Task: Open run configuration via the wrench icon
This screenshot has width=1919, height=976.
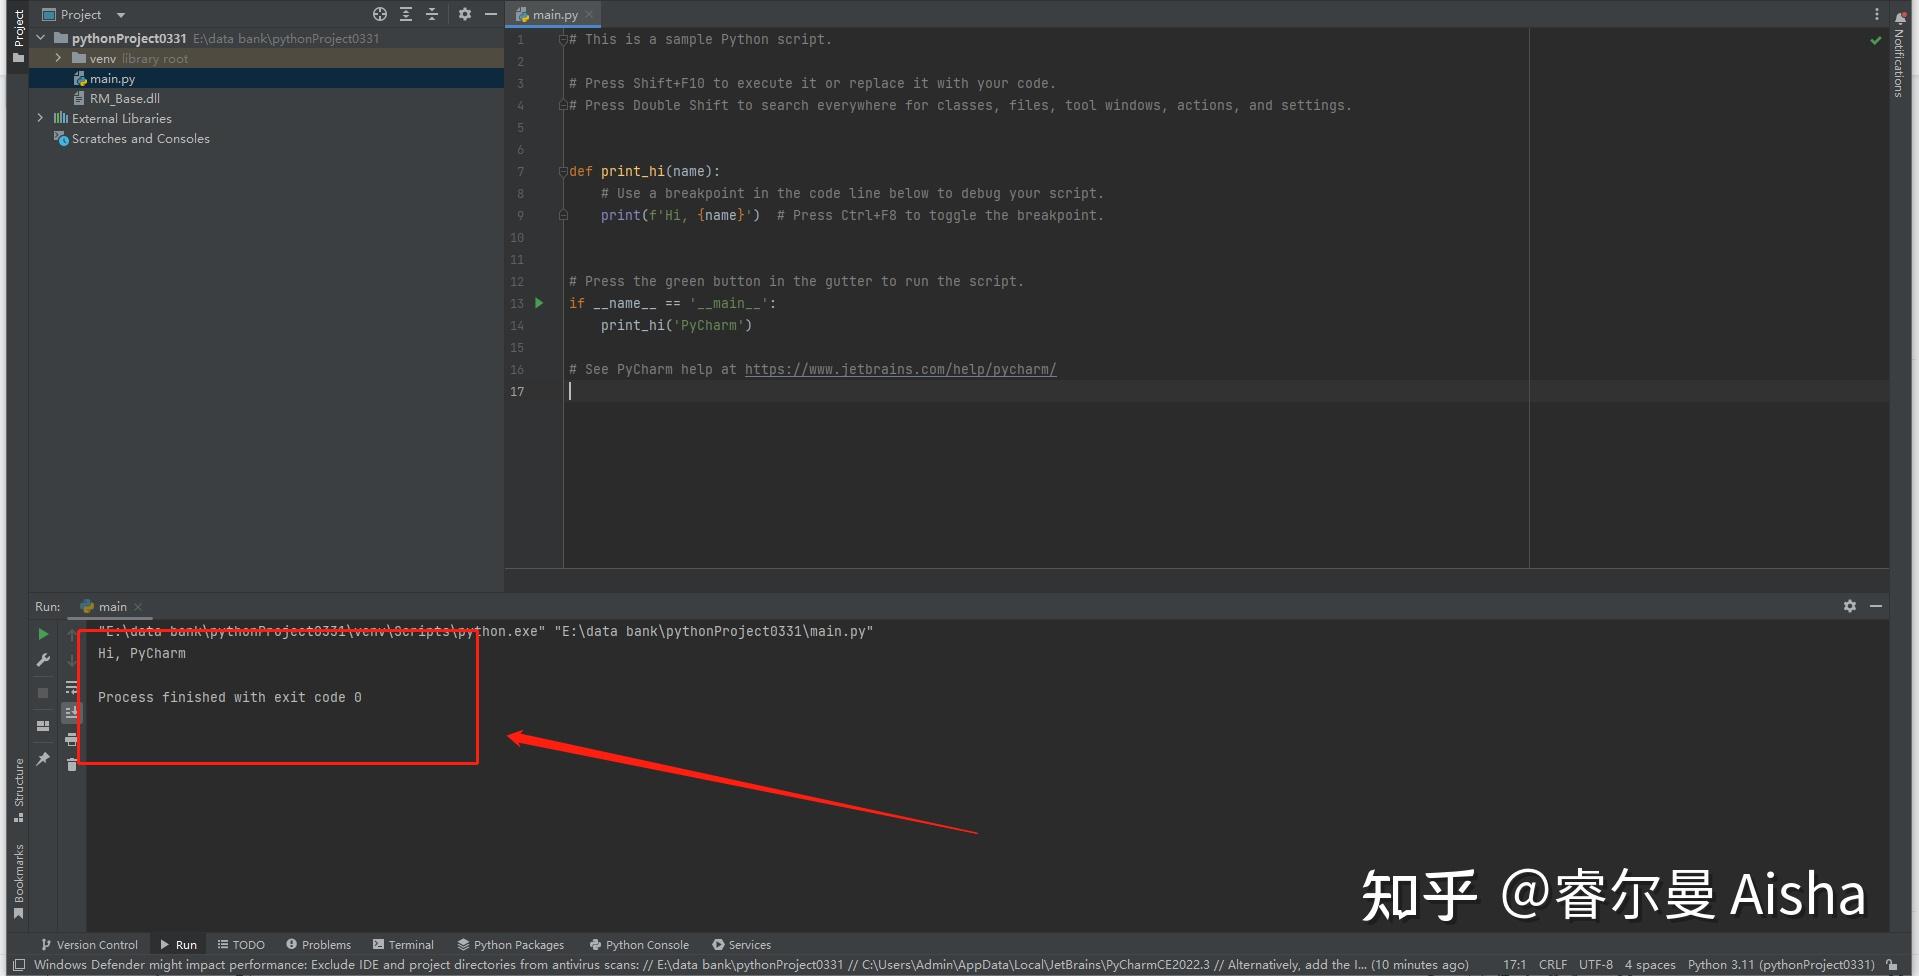Action: [x=42, y=658]
